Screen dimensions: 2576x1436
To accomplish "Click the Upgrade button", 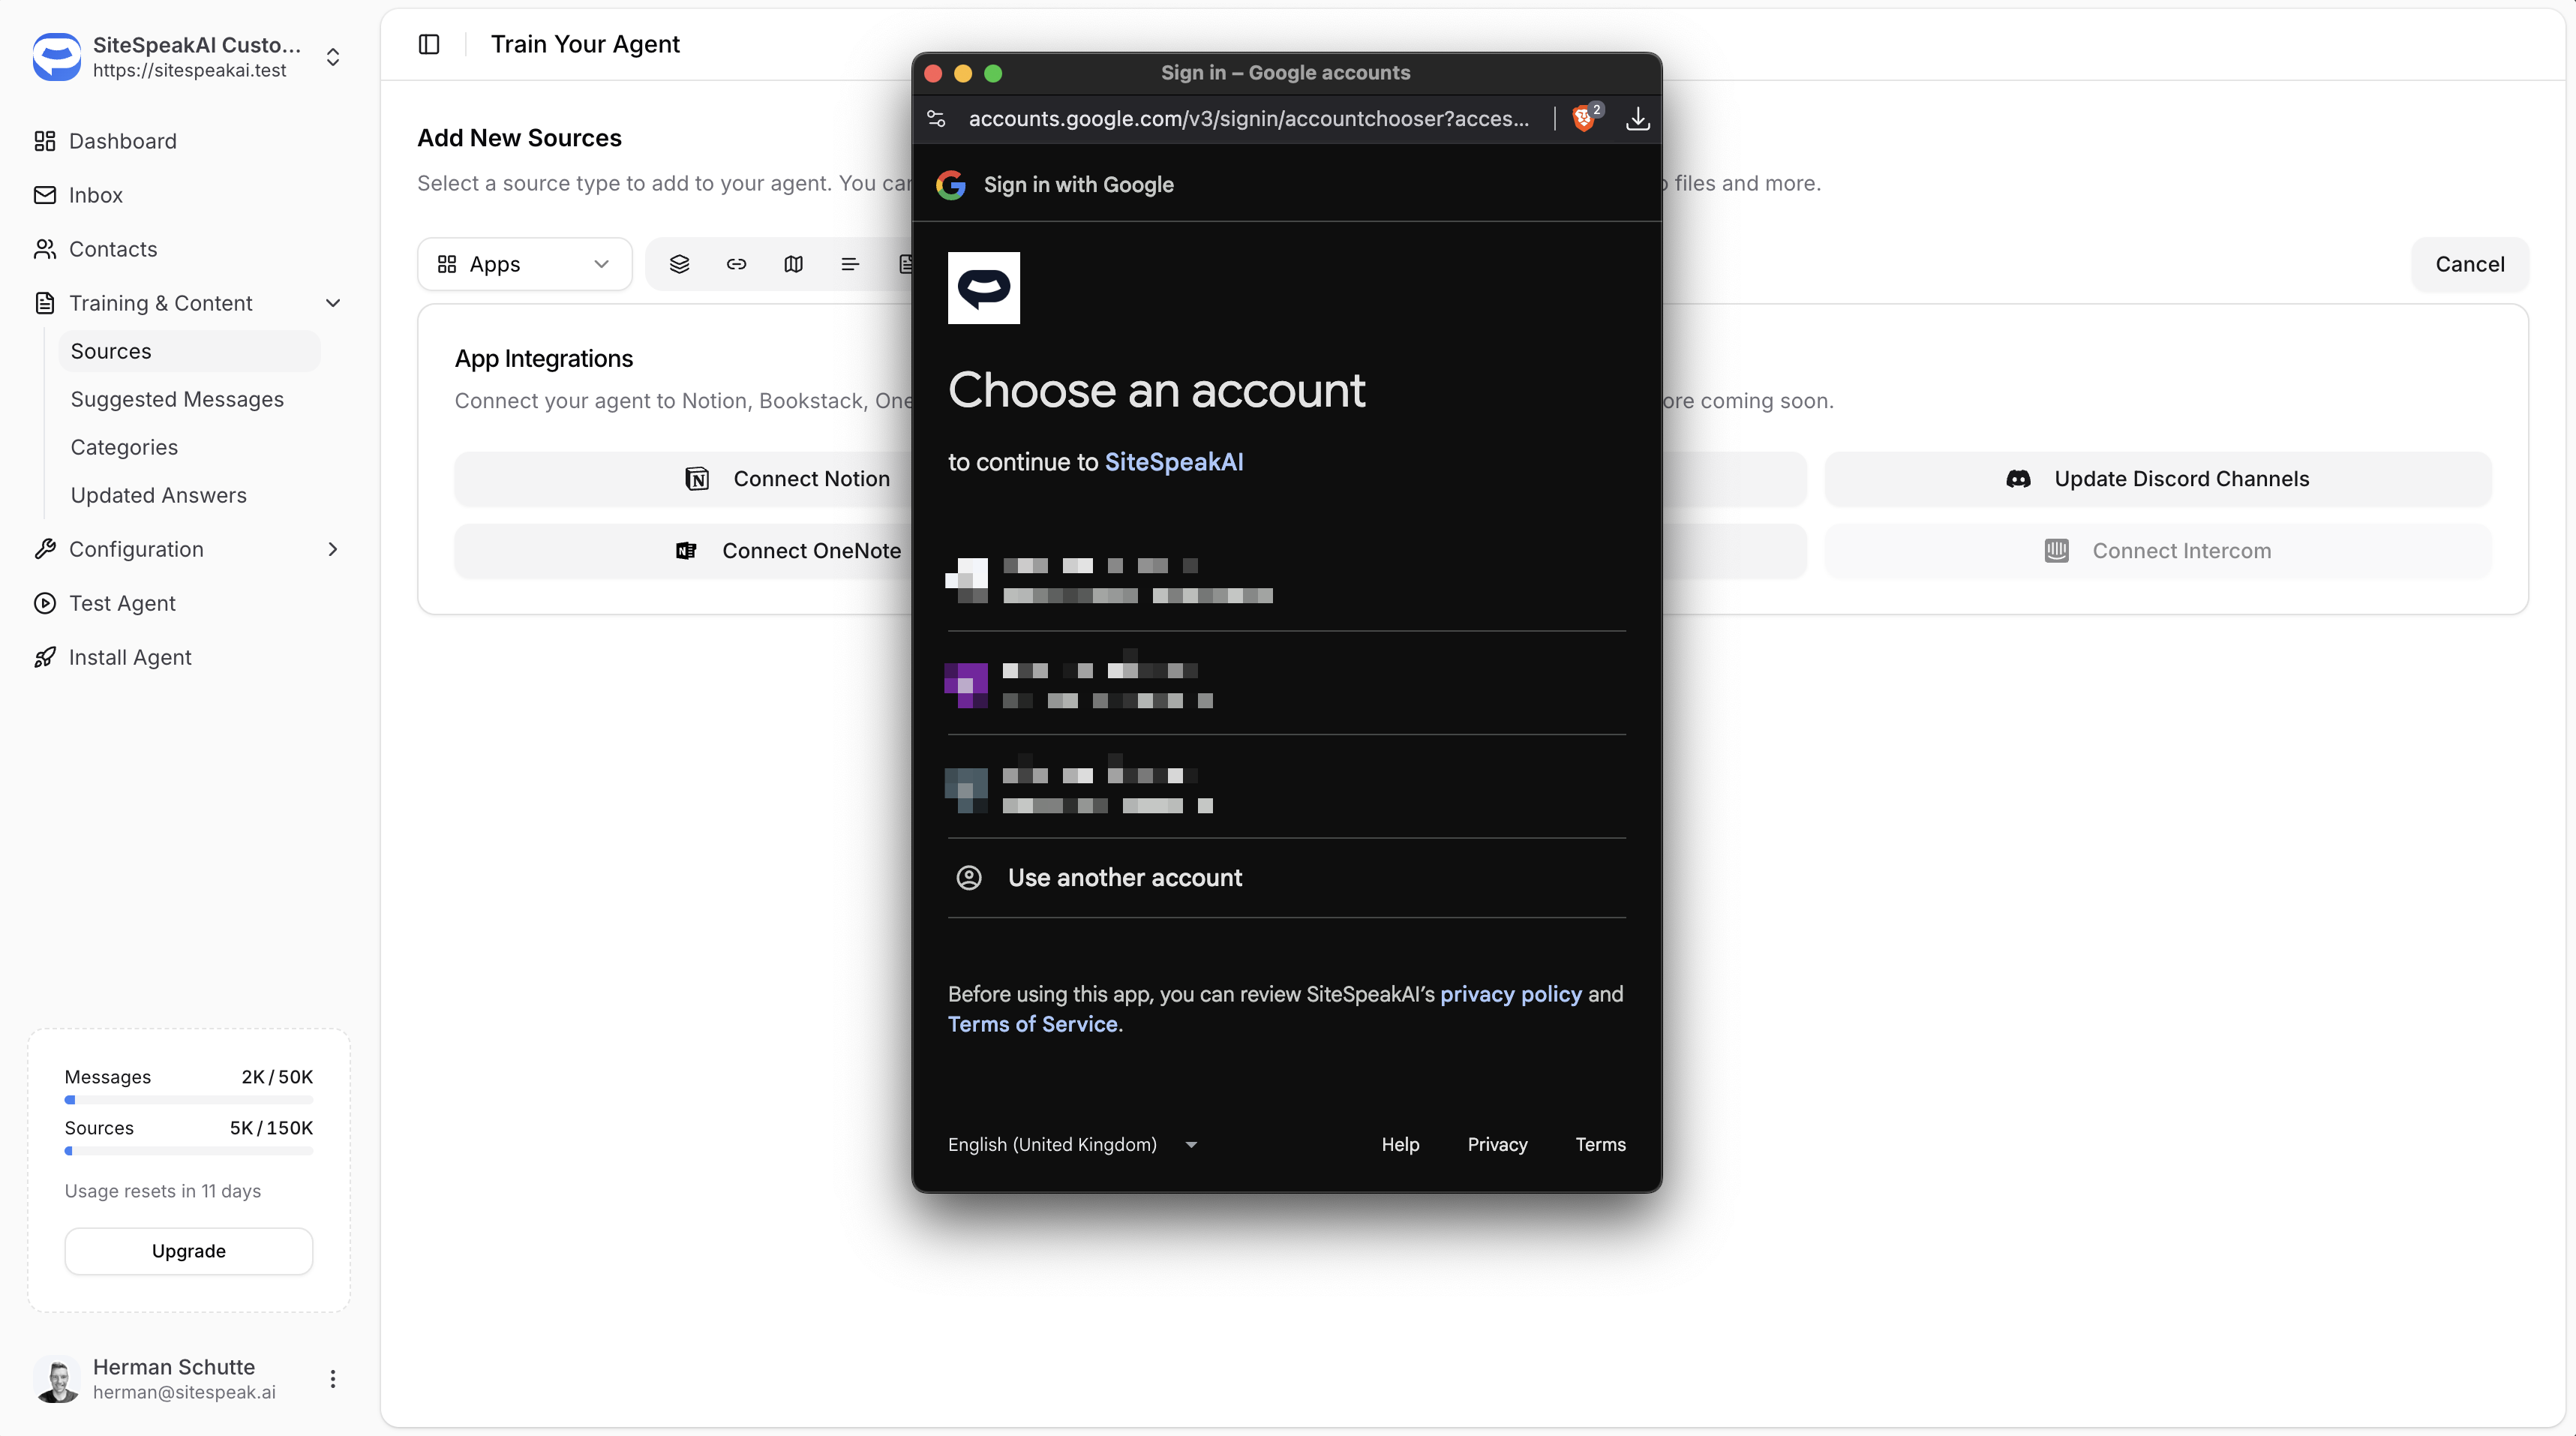I will click(188, 1251).
